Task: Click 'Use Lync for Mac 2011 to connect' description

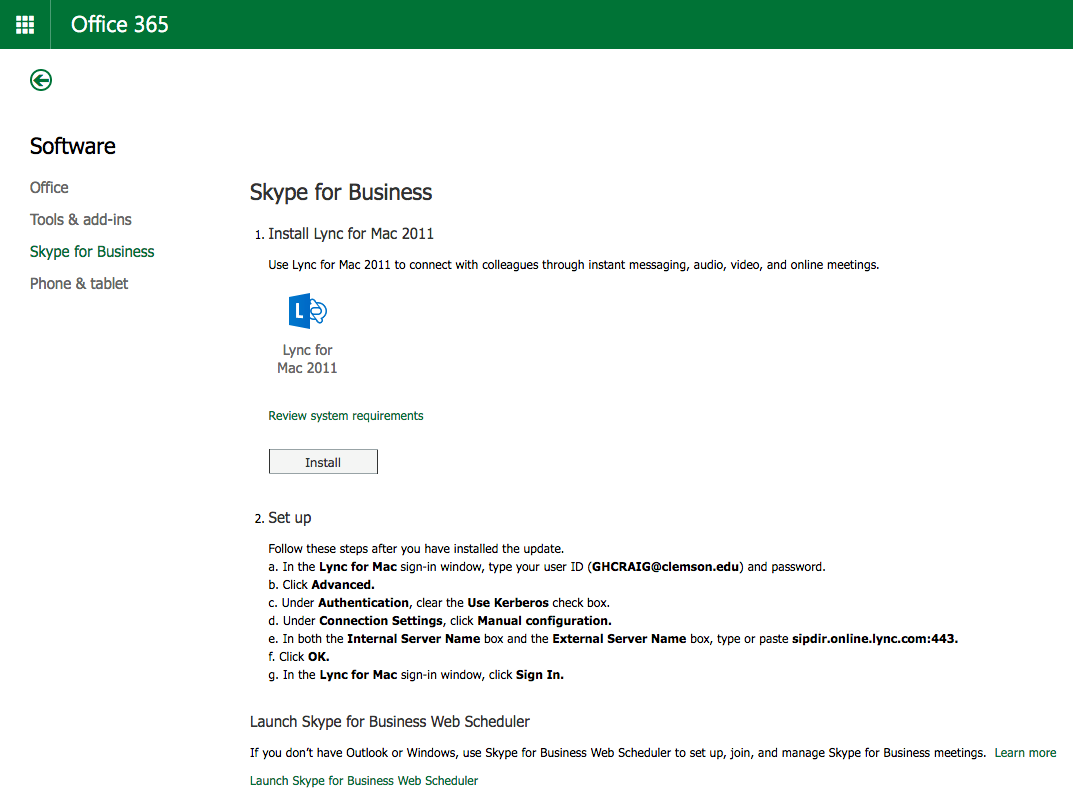Action: pyautogui.click(x=573, y=265)
